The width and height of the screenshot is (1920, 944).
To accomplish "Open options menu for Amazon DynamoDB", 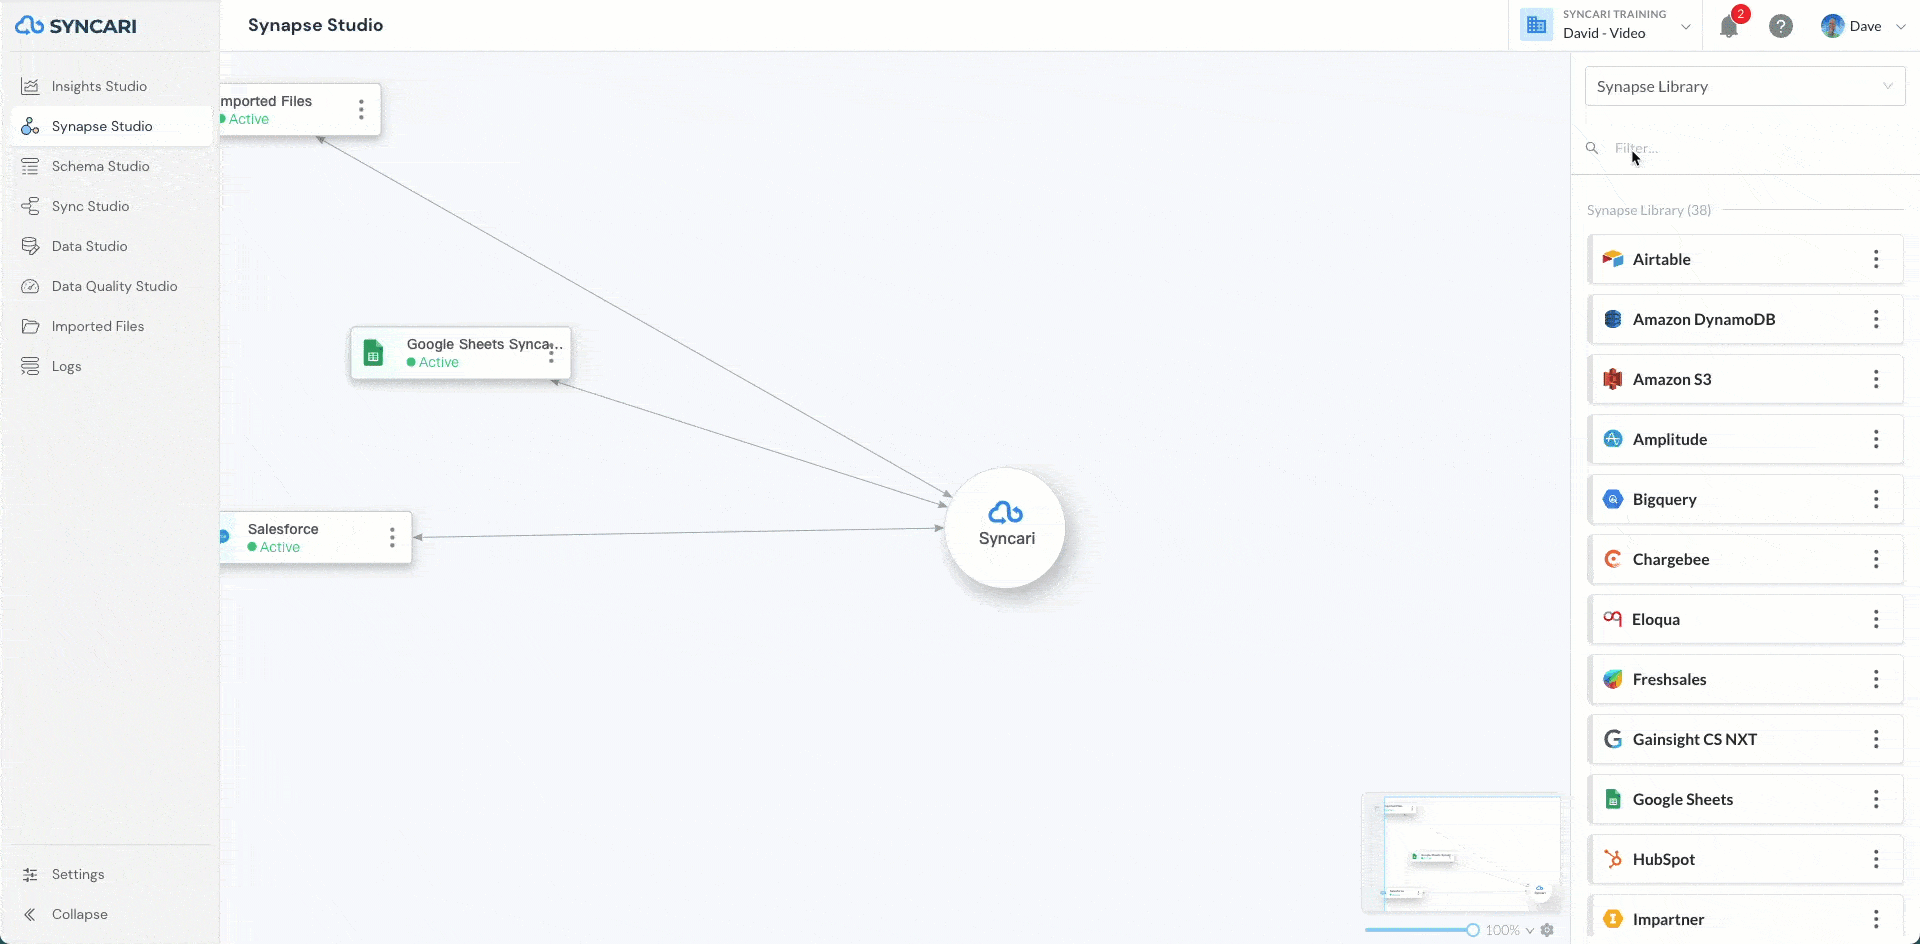I will pos(1876,319).
